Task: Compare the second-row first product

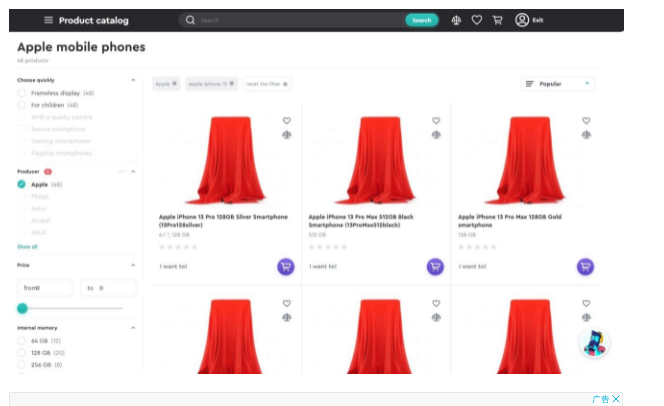Action: click(287, 317)
